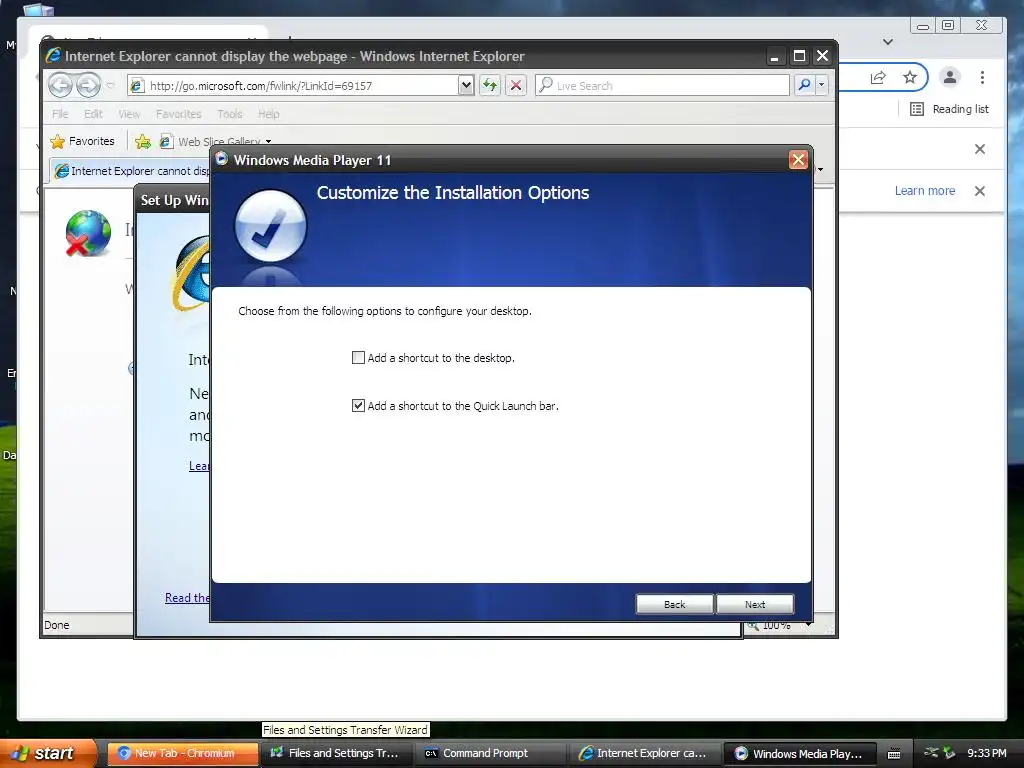Click the Chromium profile avatar icon
Screen dimensions: 1024x768
[950, 77]
